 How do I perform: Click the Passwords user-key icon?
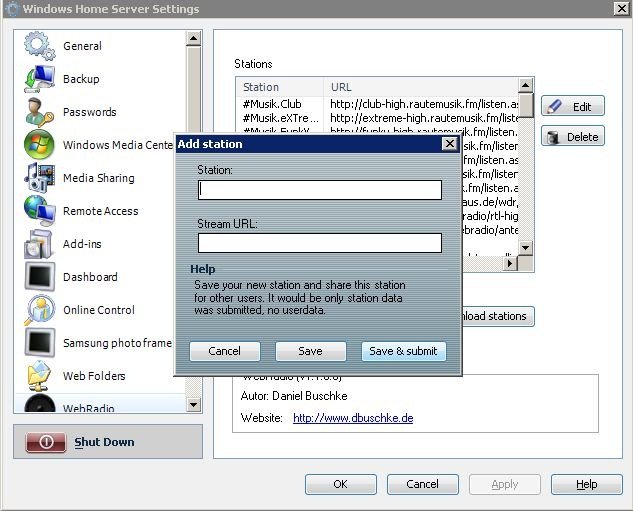pyautogui.click(x=39, y=112)
